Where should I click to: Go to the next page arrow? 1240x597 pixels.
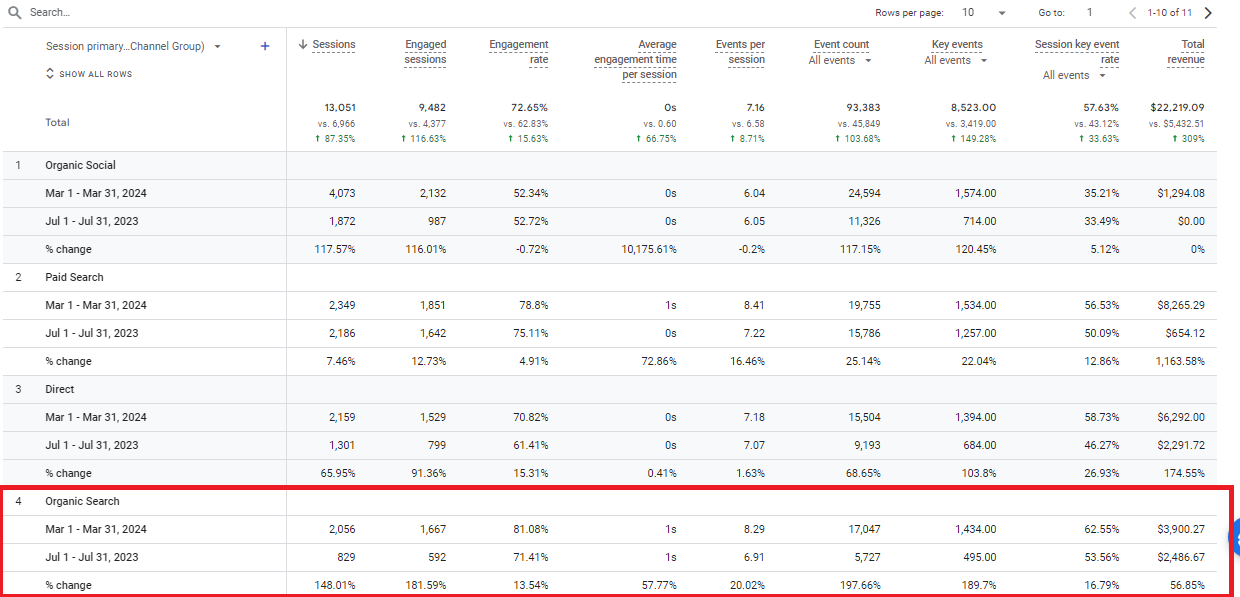1208,13
